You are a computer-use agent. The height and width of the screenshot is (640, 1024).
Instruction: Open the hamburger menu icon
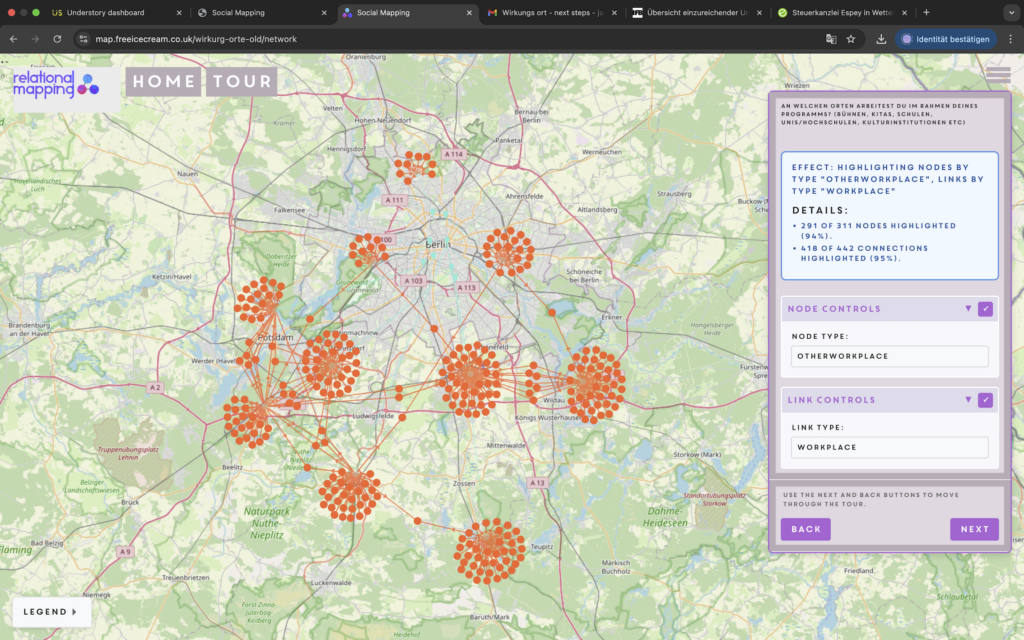pyautogui.click(x=997, y=75)
